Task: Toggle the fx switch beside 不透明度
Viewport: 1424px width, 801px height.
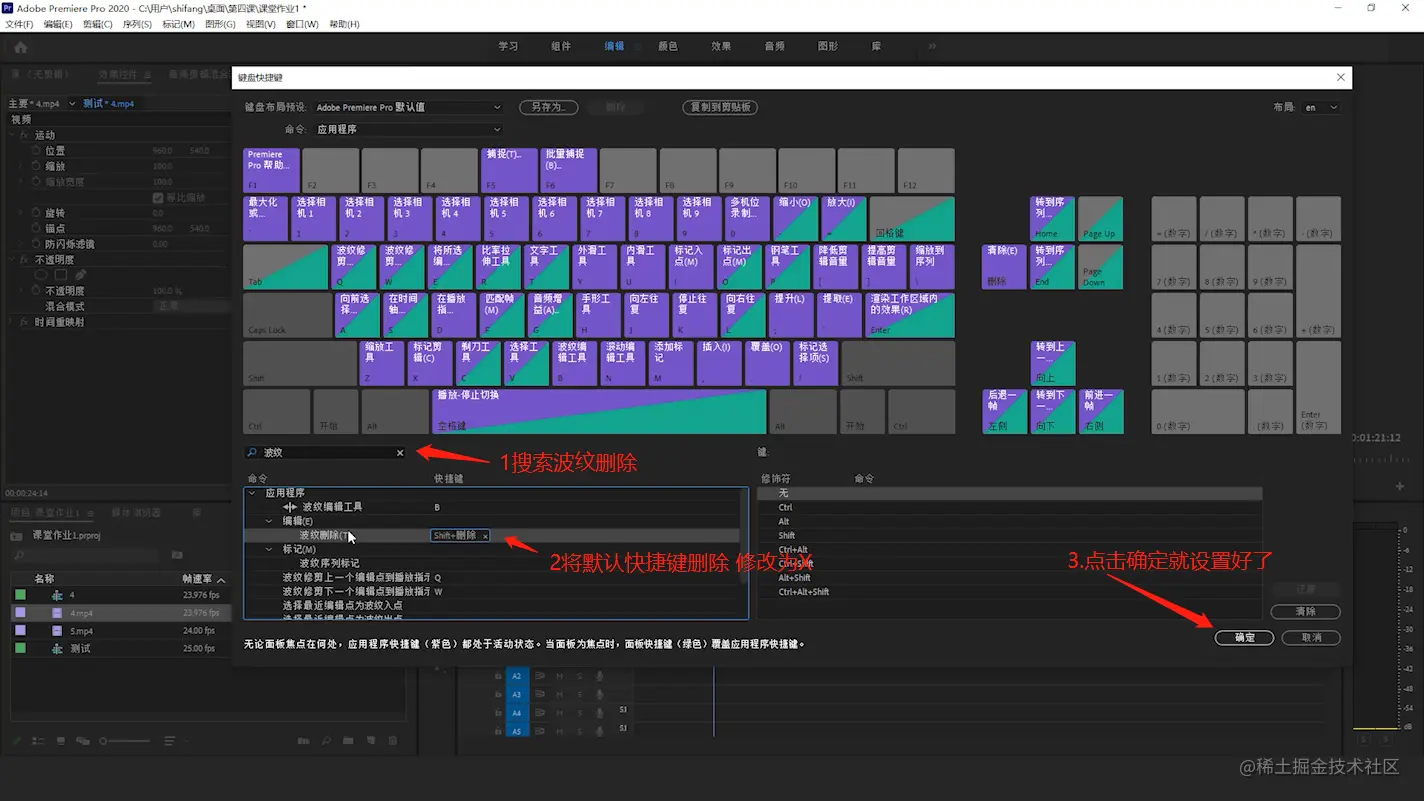Action: coord(23,260)
